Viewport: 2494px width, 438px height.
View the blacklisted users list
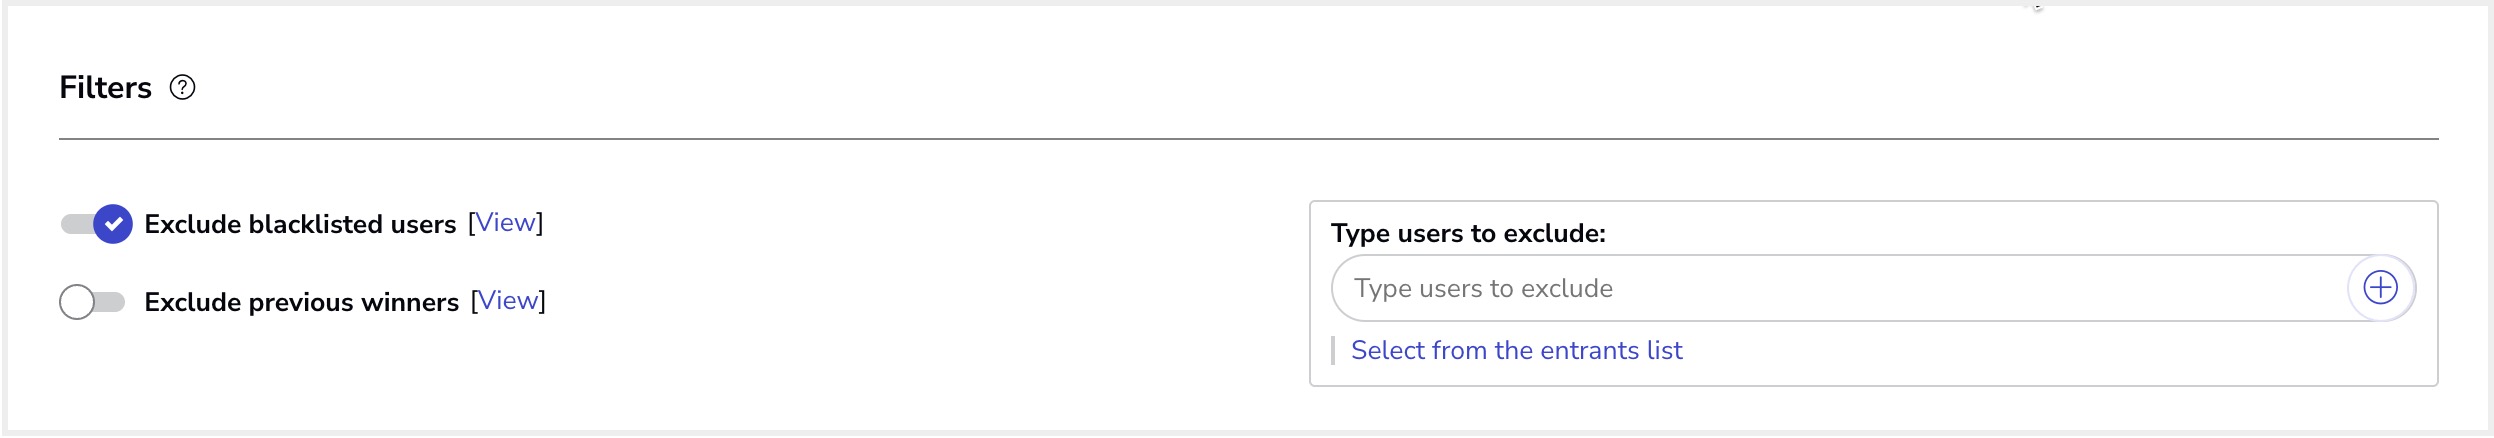point(505,223)
